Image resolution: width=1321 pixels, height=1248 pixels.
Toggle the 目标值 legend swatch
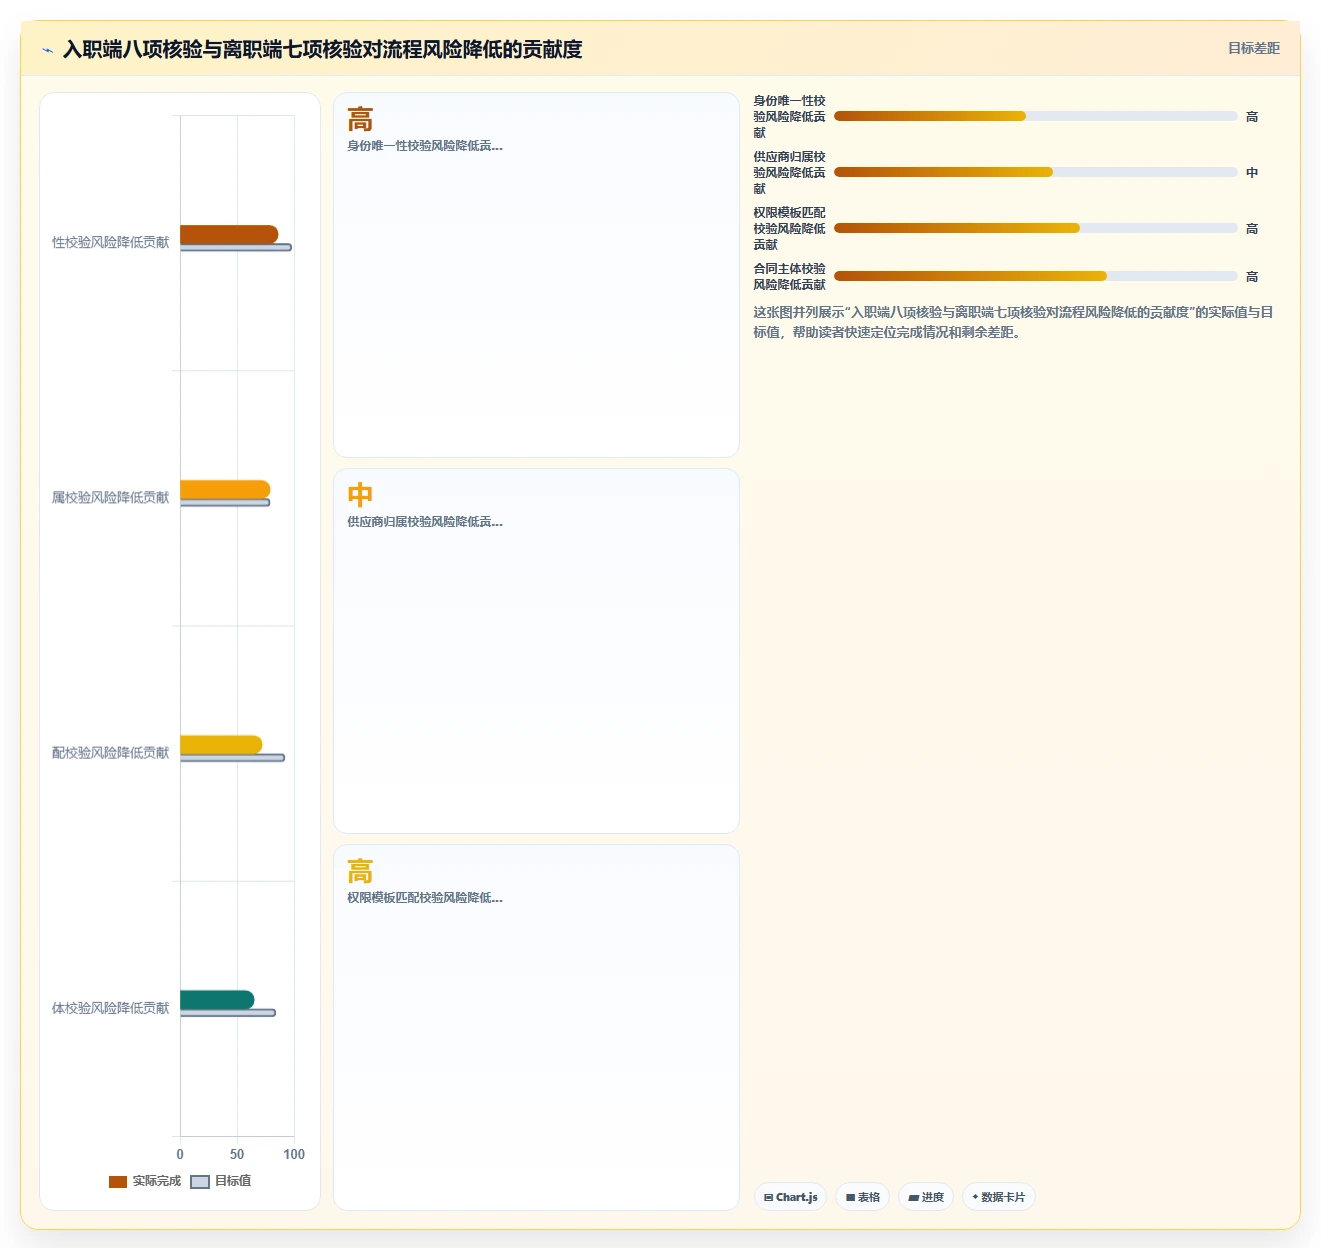pyautogui.click(x=200, y=1181)
